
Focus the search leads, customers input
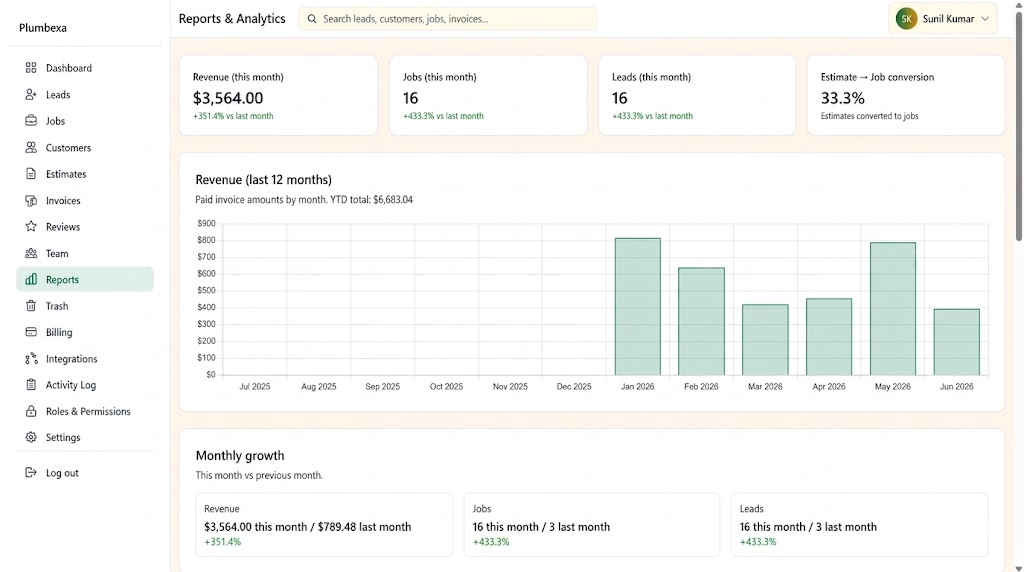[x=447, y=19]
